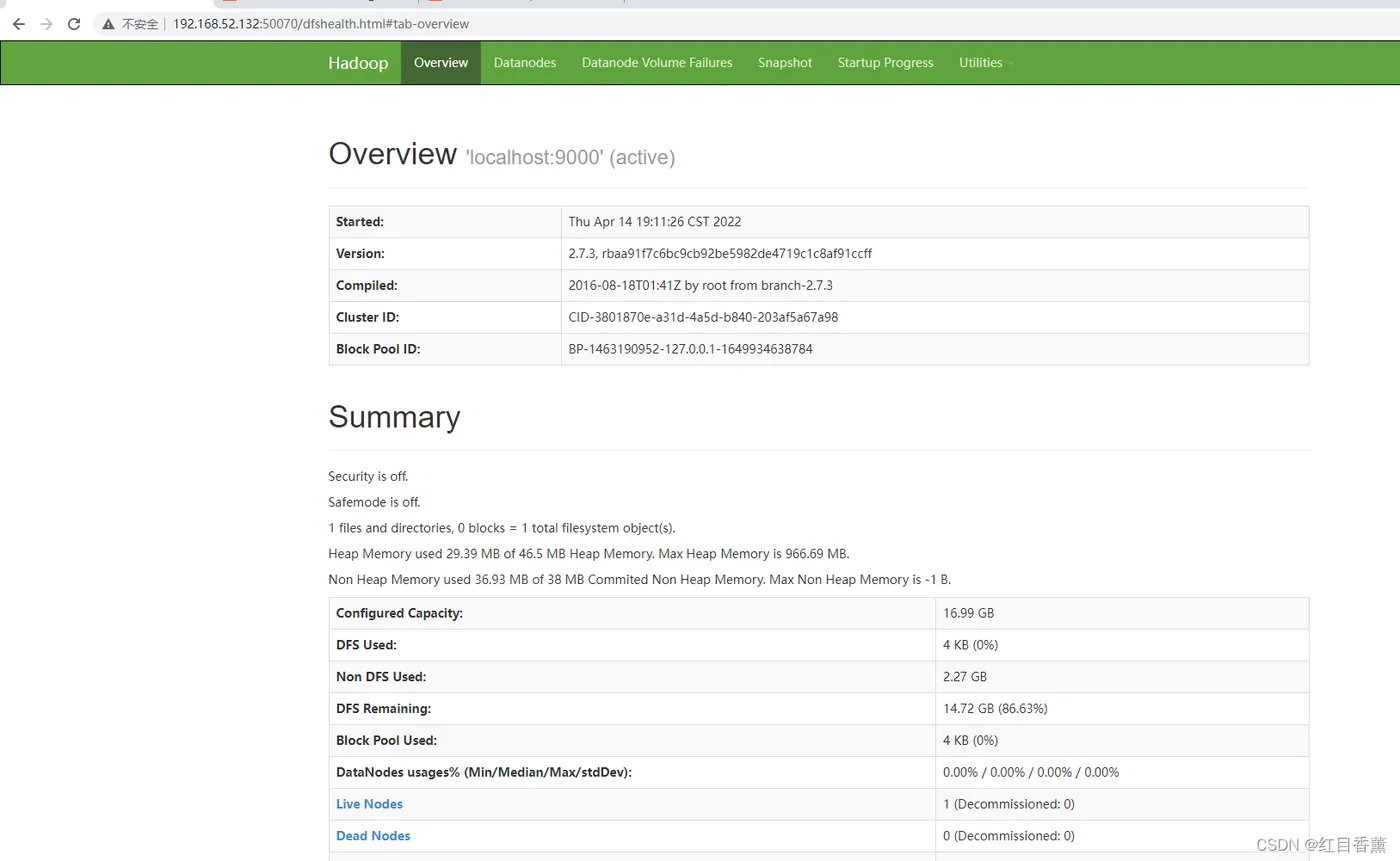1400x861 pixels.
Task: Click 'Safemode is off.' text
Action: pyautogui.click(x=374, y=502)
